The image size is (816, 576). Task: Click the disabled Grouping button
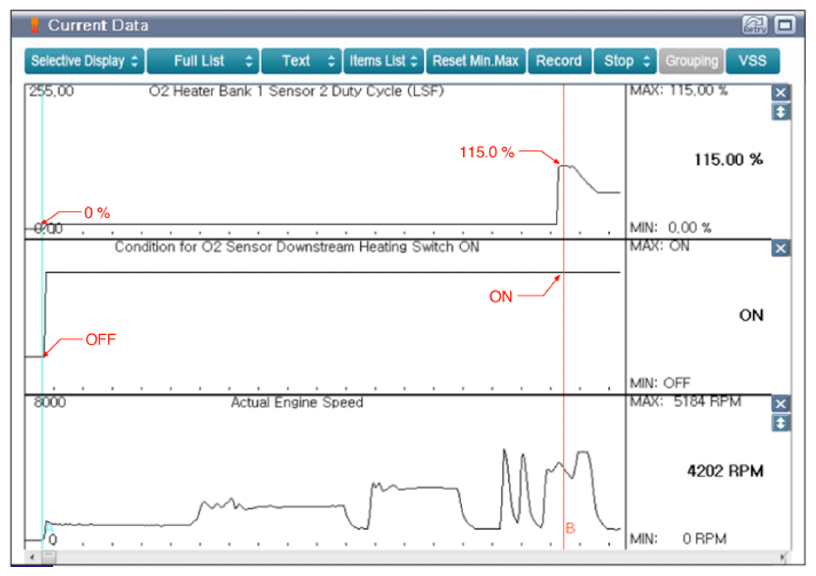(691, 61)
